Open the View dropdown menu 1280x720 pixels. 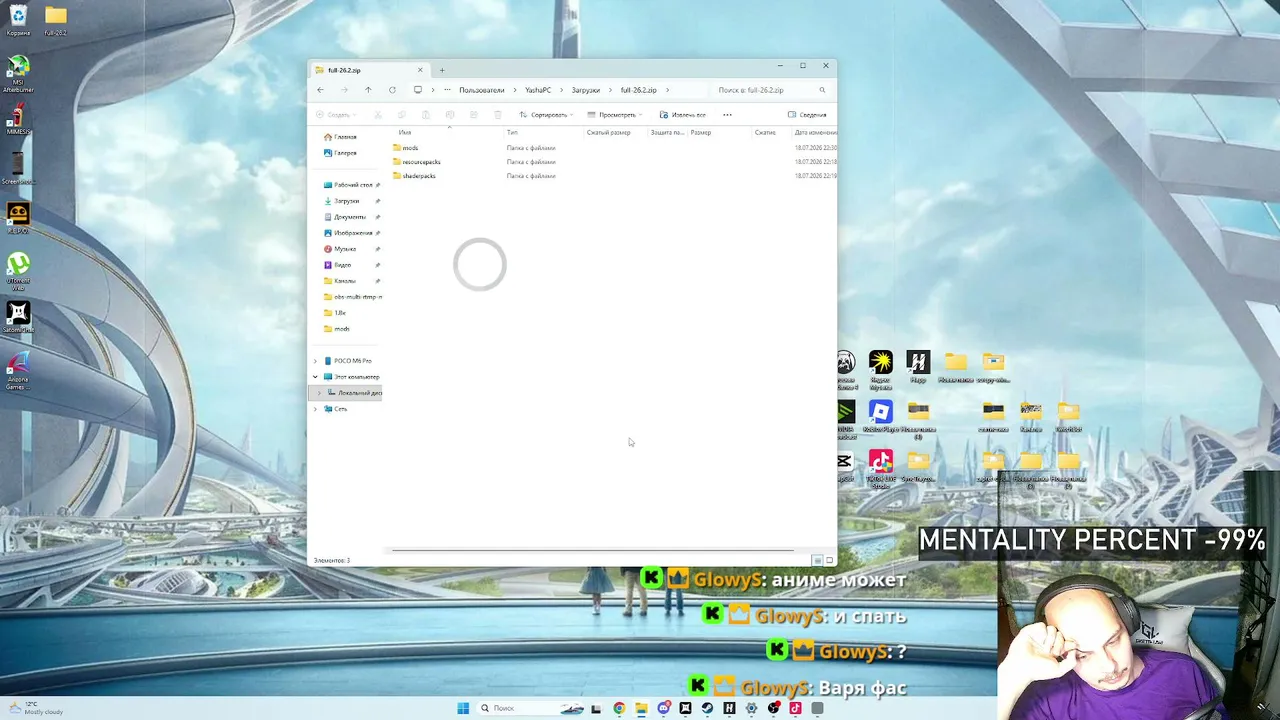tap(615, 115)
